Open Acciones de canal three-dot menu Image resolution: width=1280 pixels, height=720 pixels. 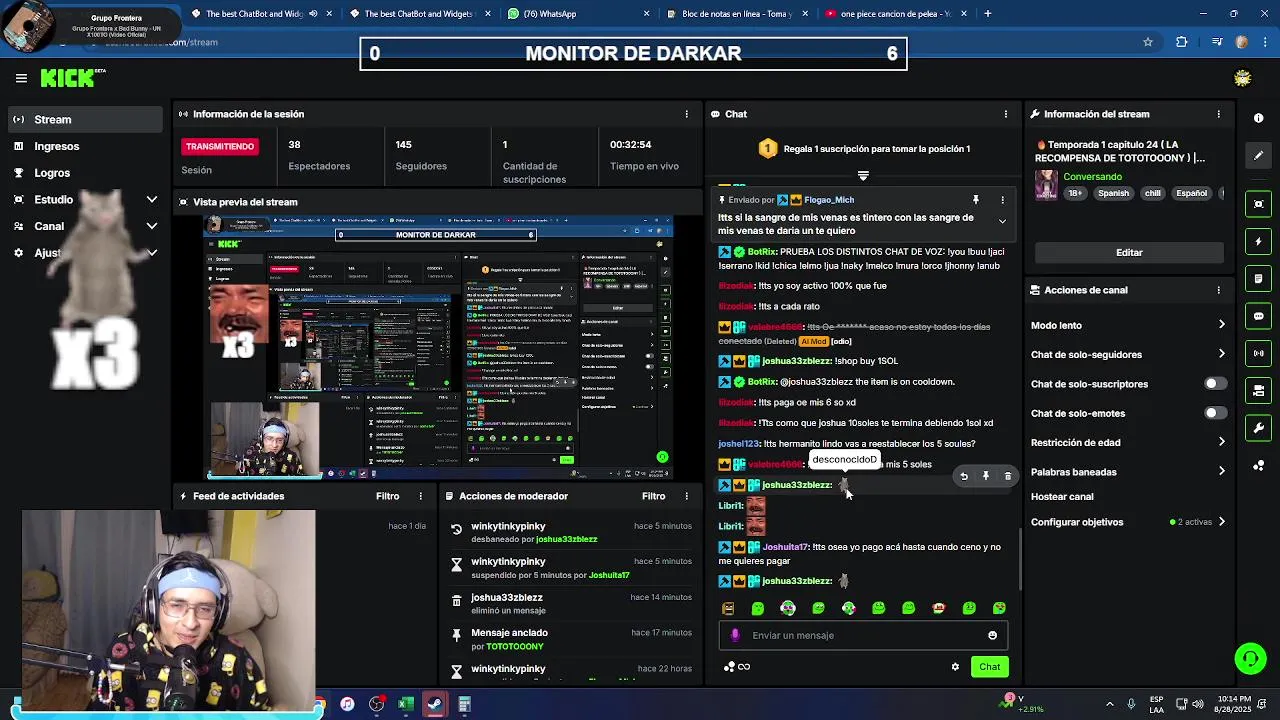[x=1218, y=290]
